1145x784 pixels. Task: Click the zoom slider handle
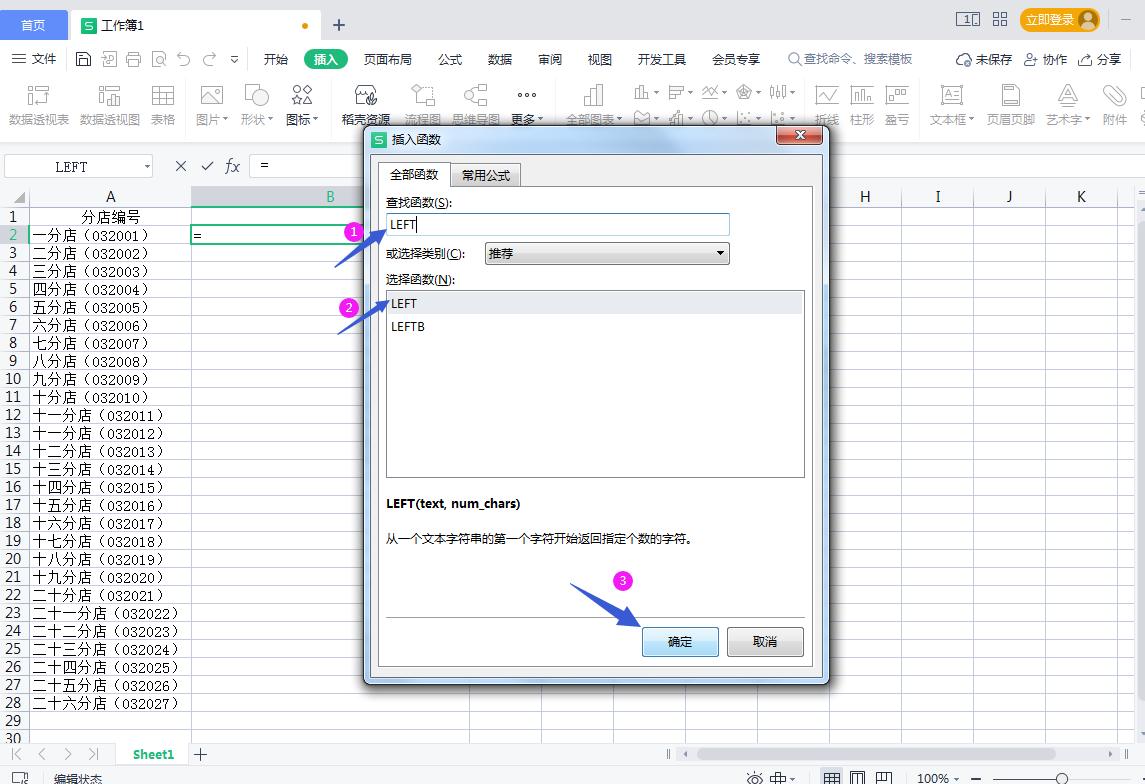point(1062,779)
